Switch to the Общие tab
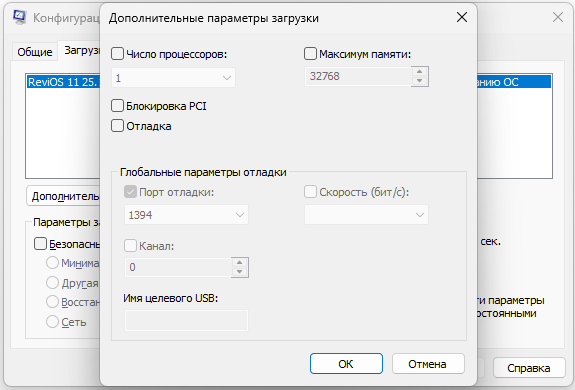The image size is (575, 390). (34, 52)
